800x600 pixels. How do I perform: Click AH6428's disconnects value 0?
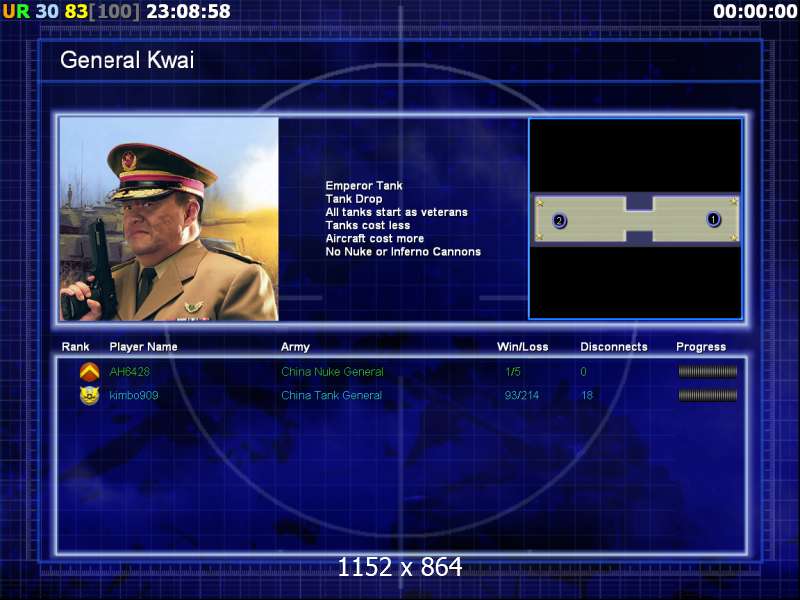(583, 372)
